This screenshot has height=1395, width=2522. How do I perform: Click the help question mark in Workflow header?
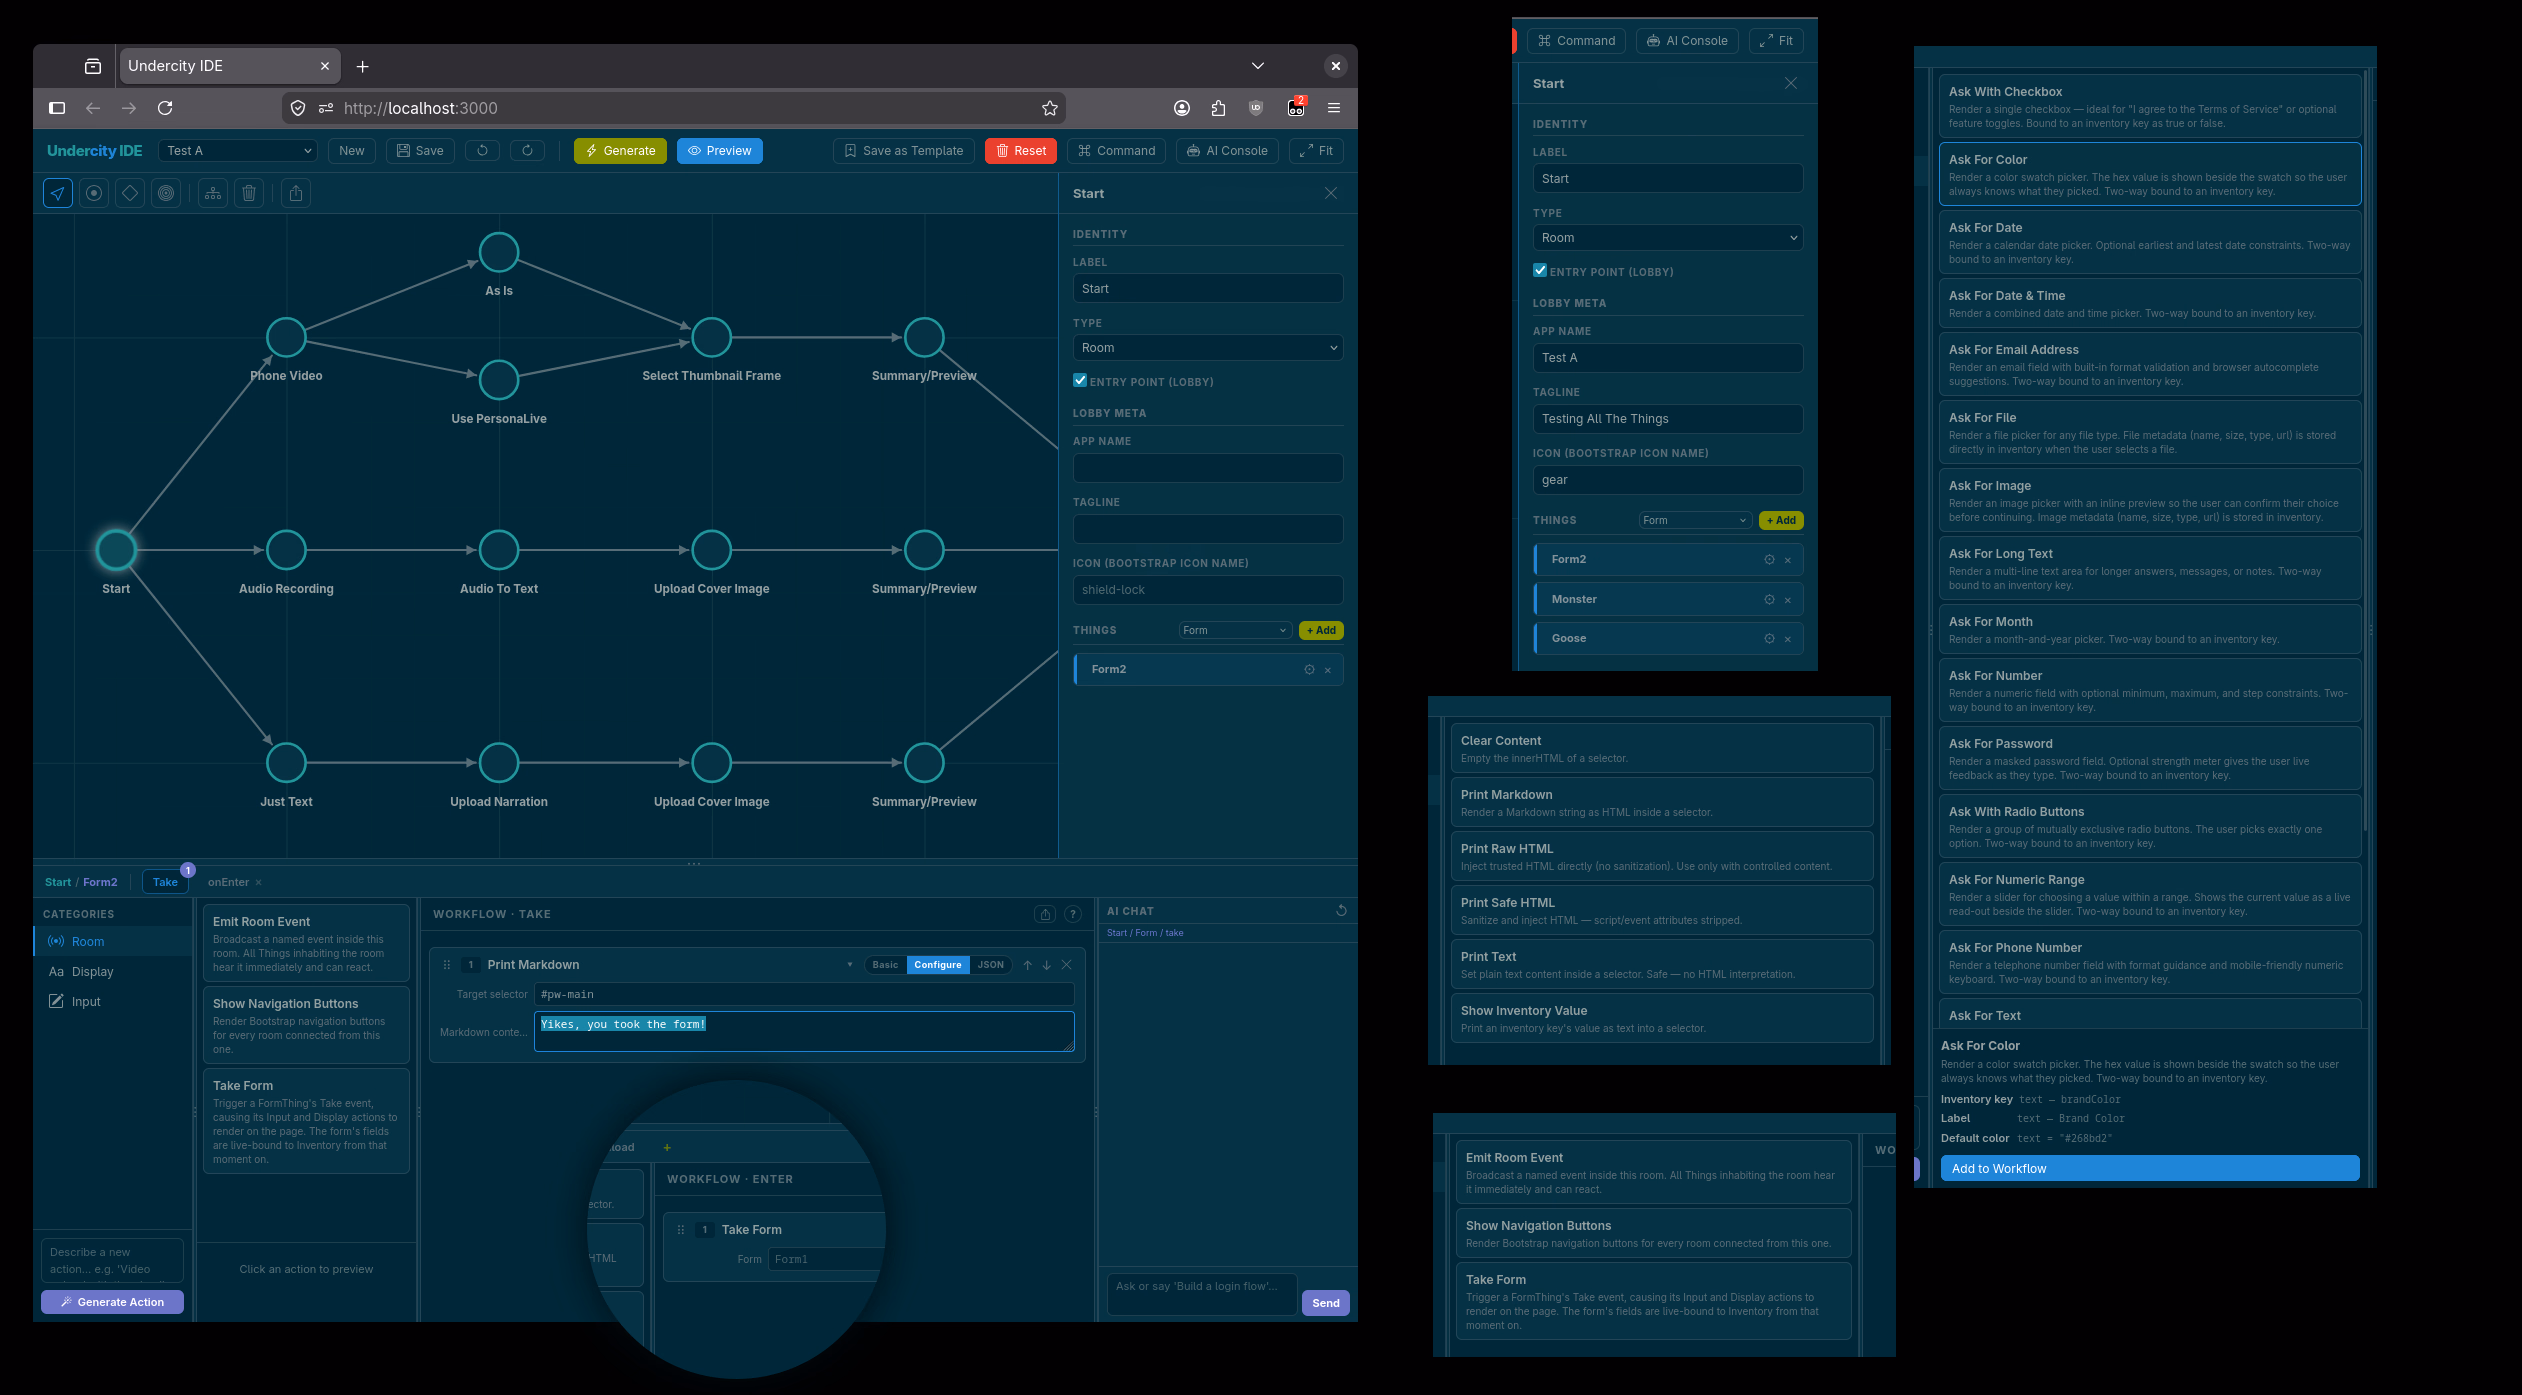(x=1073, y=914)
